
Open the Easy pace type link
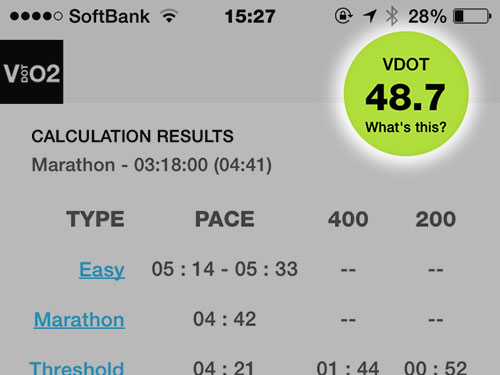click(102, 269)
